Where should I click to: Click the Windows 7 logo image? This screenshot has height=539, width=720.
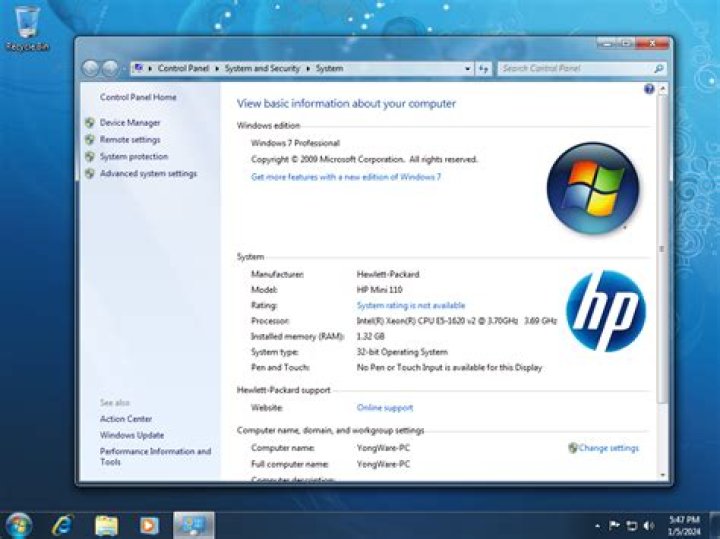tap(592, 188)
